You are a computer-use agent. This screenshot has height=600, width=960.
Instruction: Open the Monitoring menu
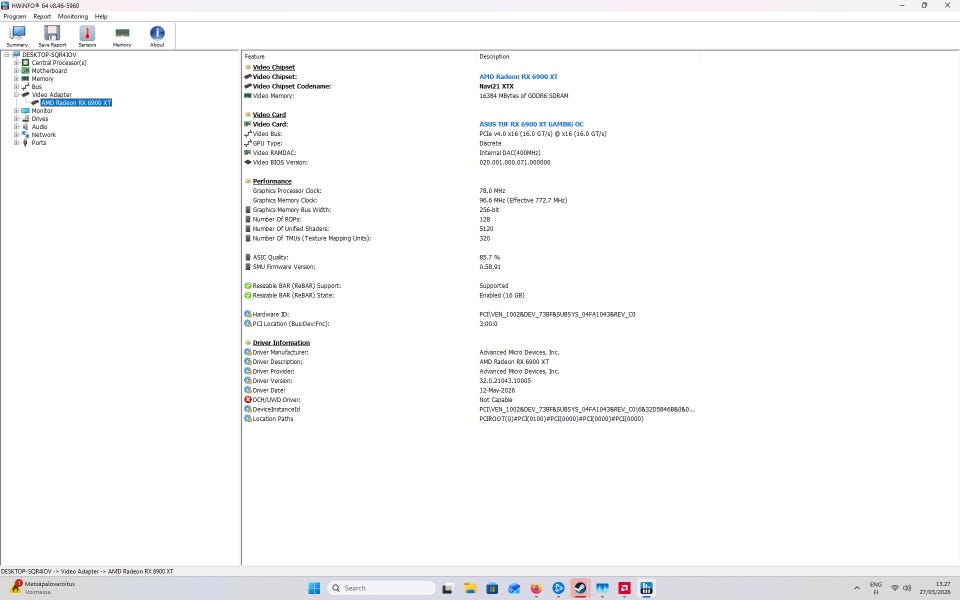(x=73, y=17)
